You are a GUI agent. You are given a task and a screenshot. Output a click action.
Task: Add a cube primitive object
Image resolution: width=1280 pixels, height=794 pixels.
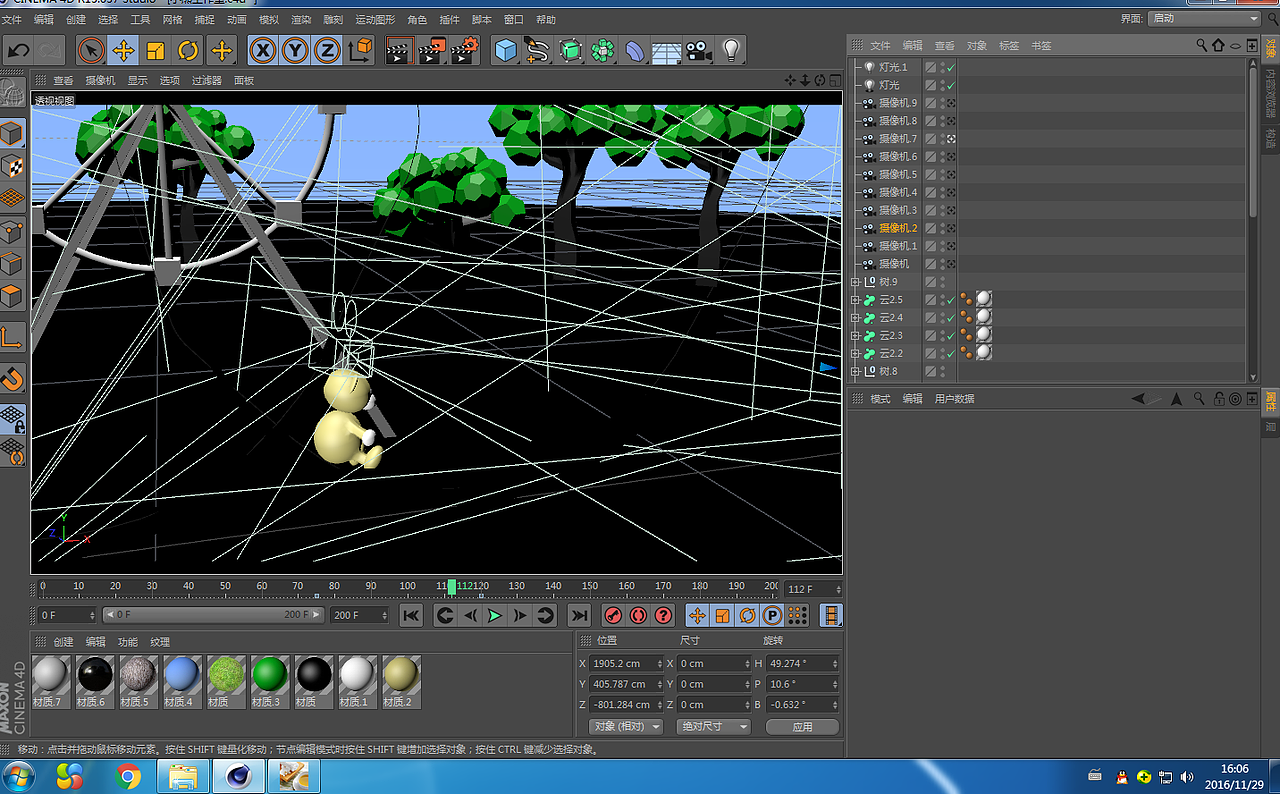pos(507,50)
